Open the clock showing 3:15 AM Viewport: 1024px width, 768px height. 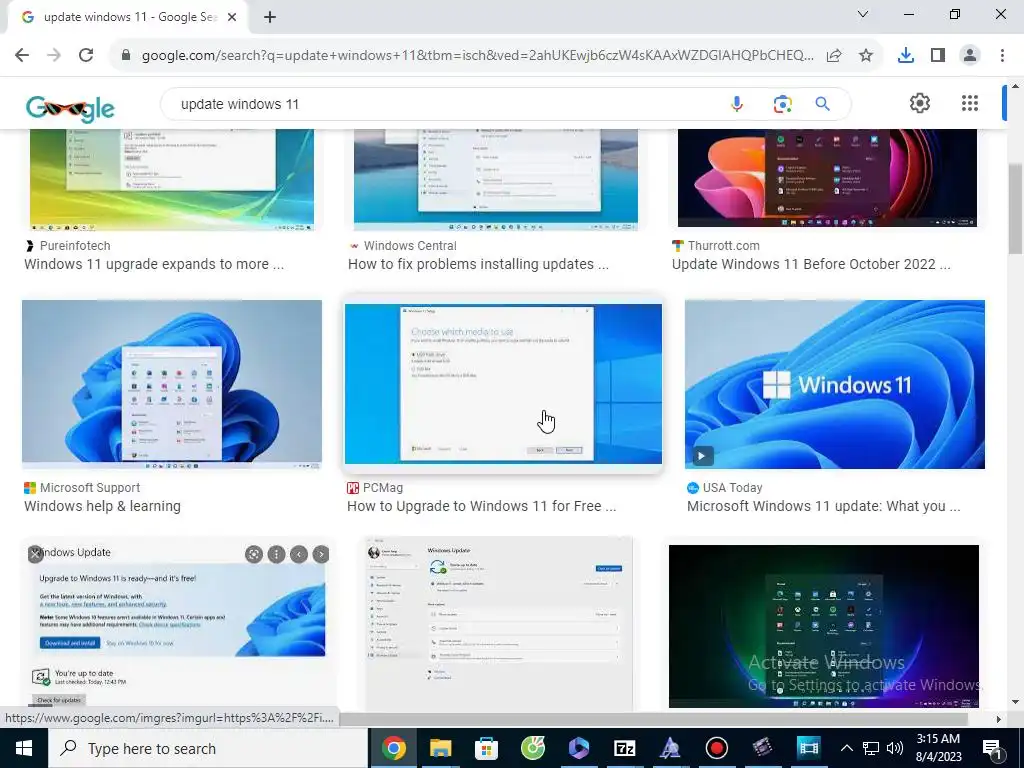[x=938, y=748]
